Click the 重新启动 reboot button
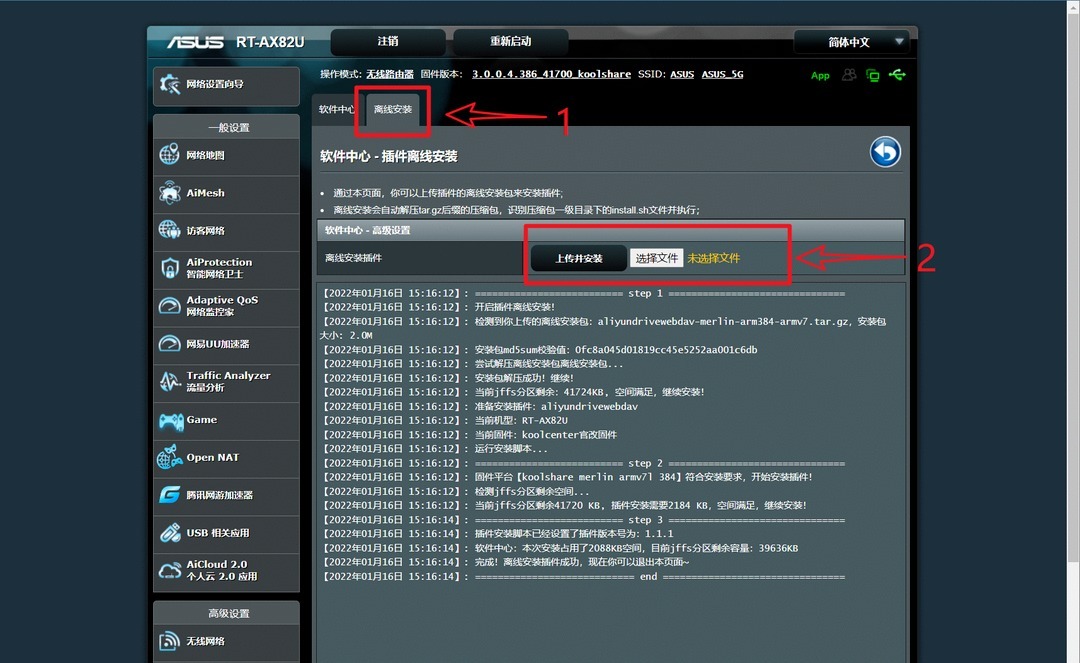 pyautogui.click(x=510, y=42)
